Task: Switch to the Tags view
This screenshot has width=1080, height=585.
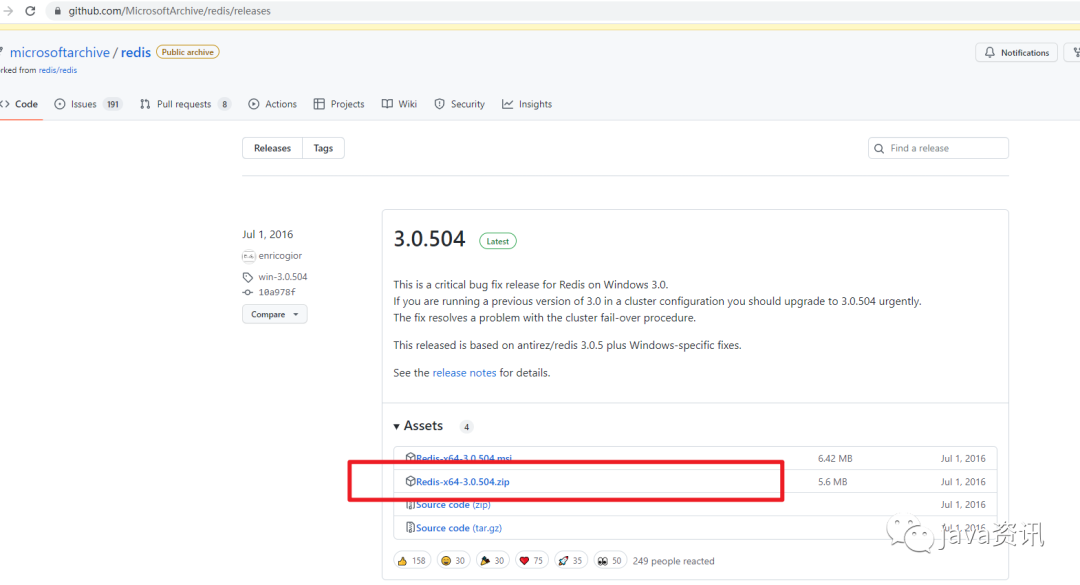Action: pos(323,148)
